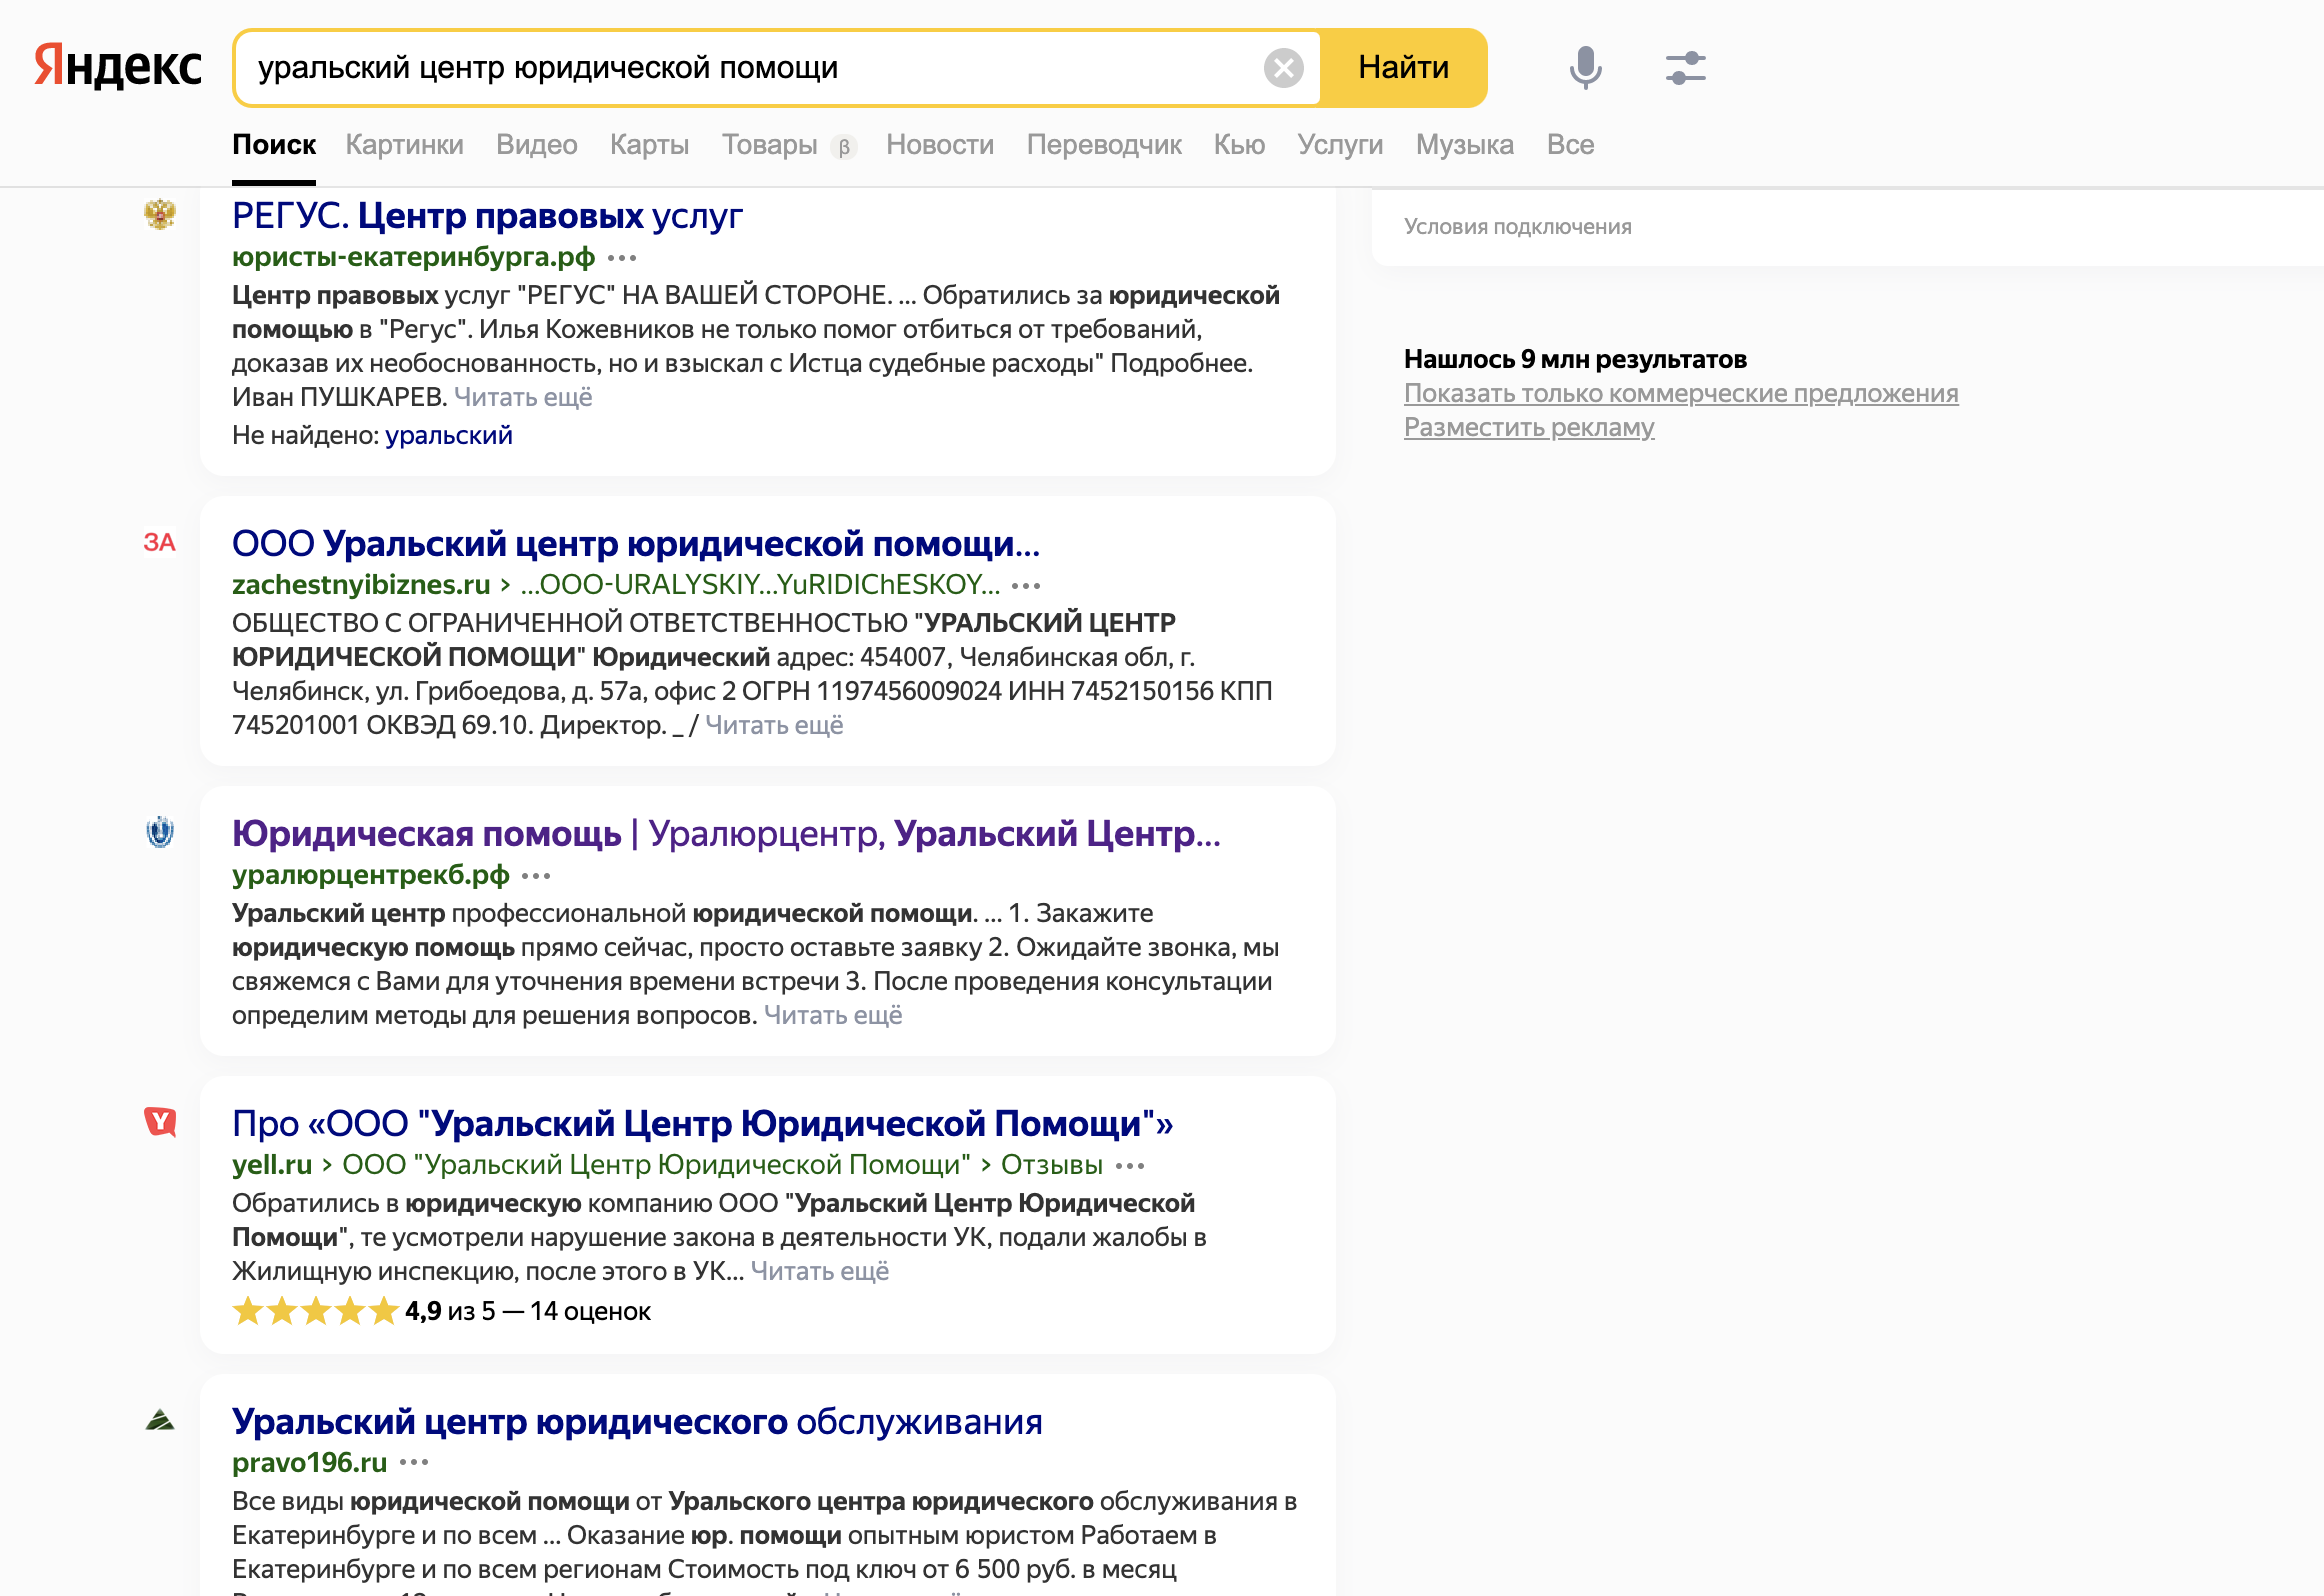The image size is (2324, 1596).
Task: Click the pravo196.ru favicon
Action: pyautogui.click(x=160, y=1420)
